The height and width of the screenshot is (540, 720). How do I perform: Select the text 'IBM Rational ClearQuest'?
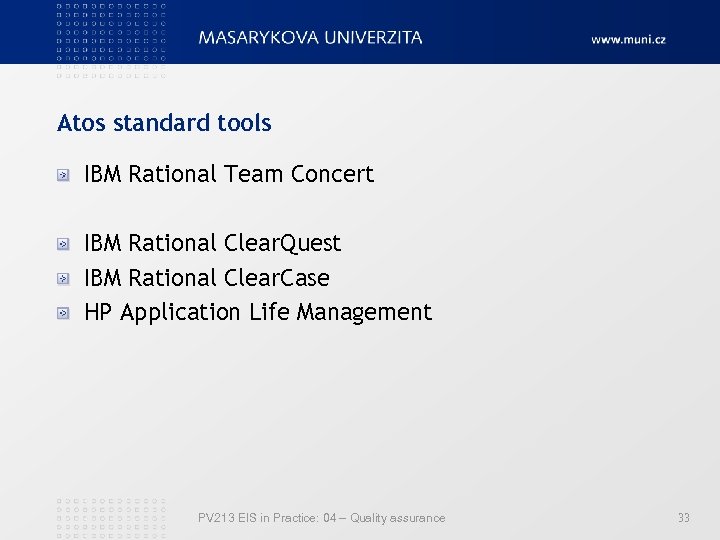pos(213,243)
